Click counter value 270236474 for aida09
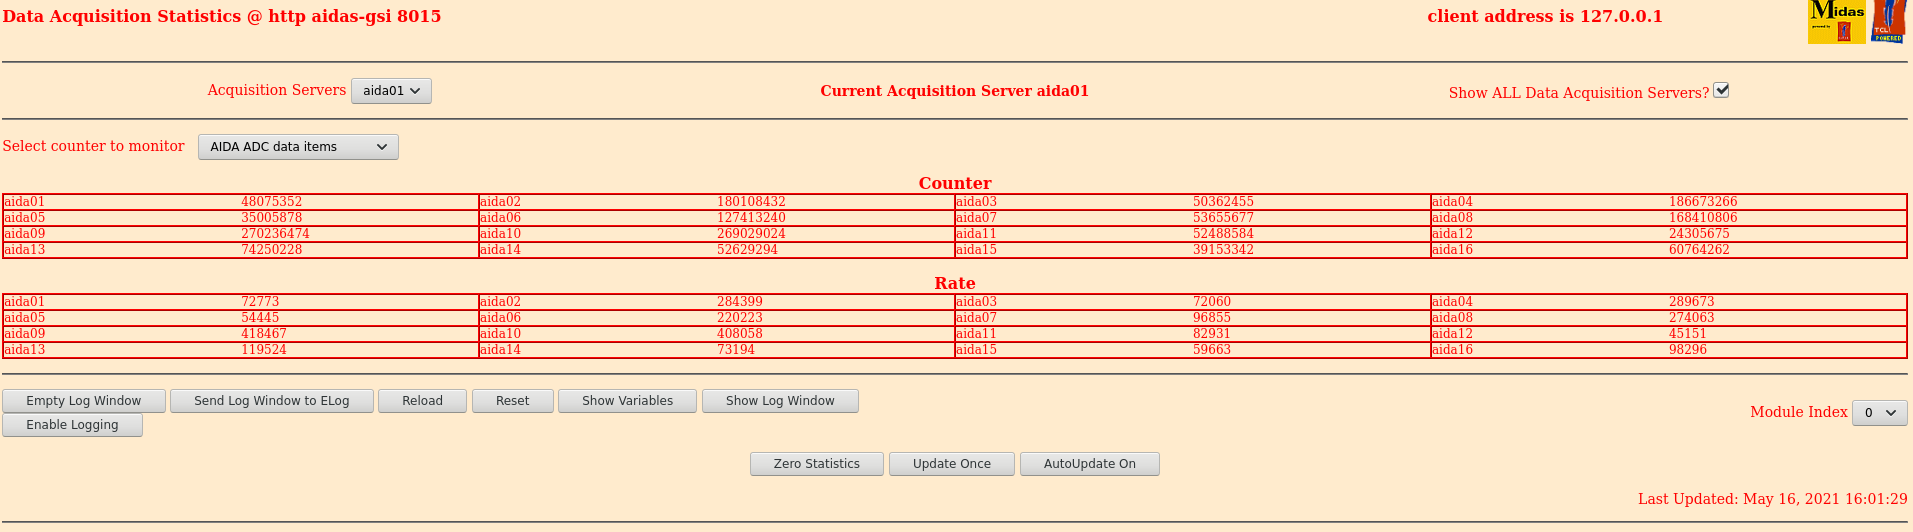Image resolution: width=1913 pixels, height=532 pixels. pyautogui.click(x=275, y=234)
